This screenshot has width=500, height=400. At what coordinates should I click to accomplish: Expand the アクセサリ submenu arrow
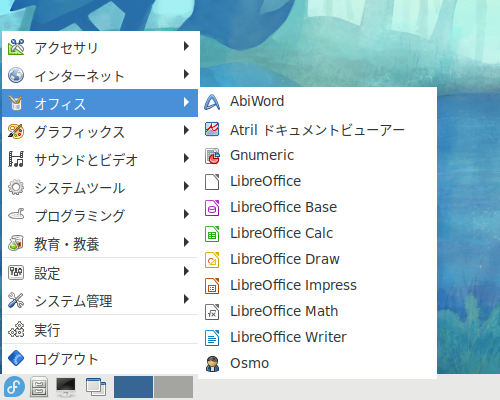186,46
